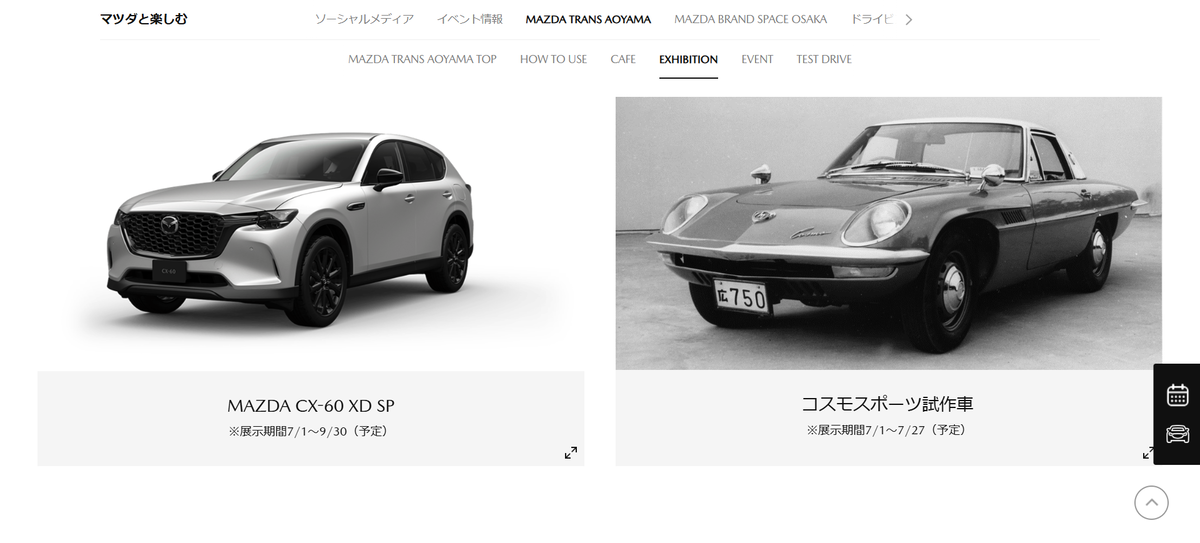Click the calendar icon on right sidebar
This screenshot has width=1200, height=543.
click(x=1177, y=395)
